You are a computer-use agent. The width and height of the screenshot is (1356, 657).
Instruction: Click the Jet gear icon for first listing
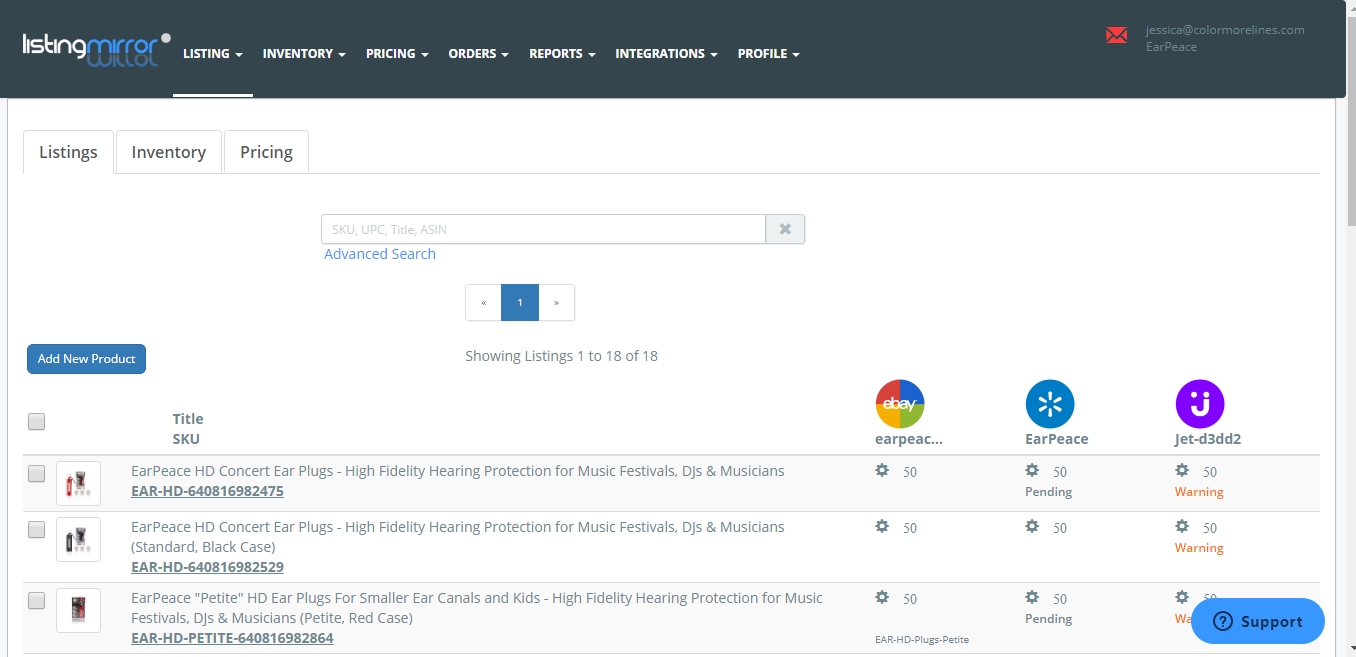pyautogui.click(x=1182, y=471)
